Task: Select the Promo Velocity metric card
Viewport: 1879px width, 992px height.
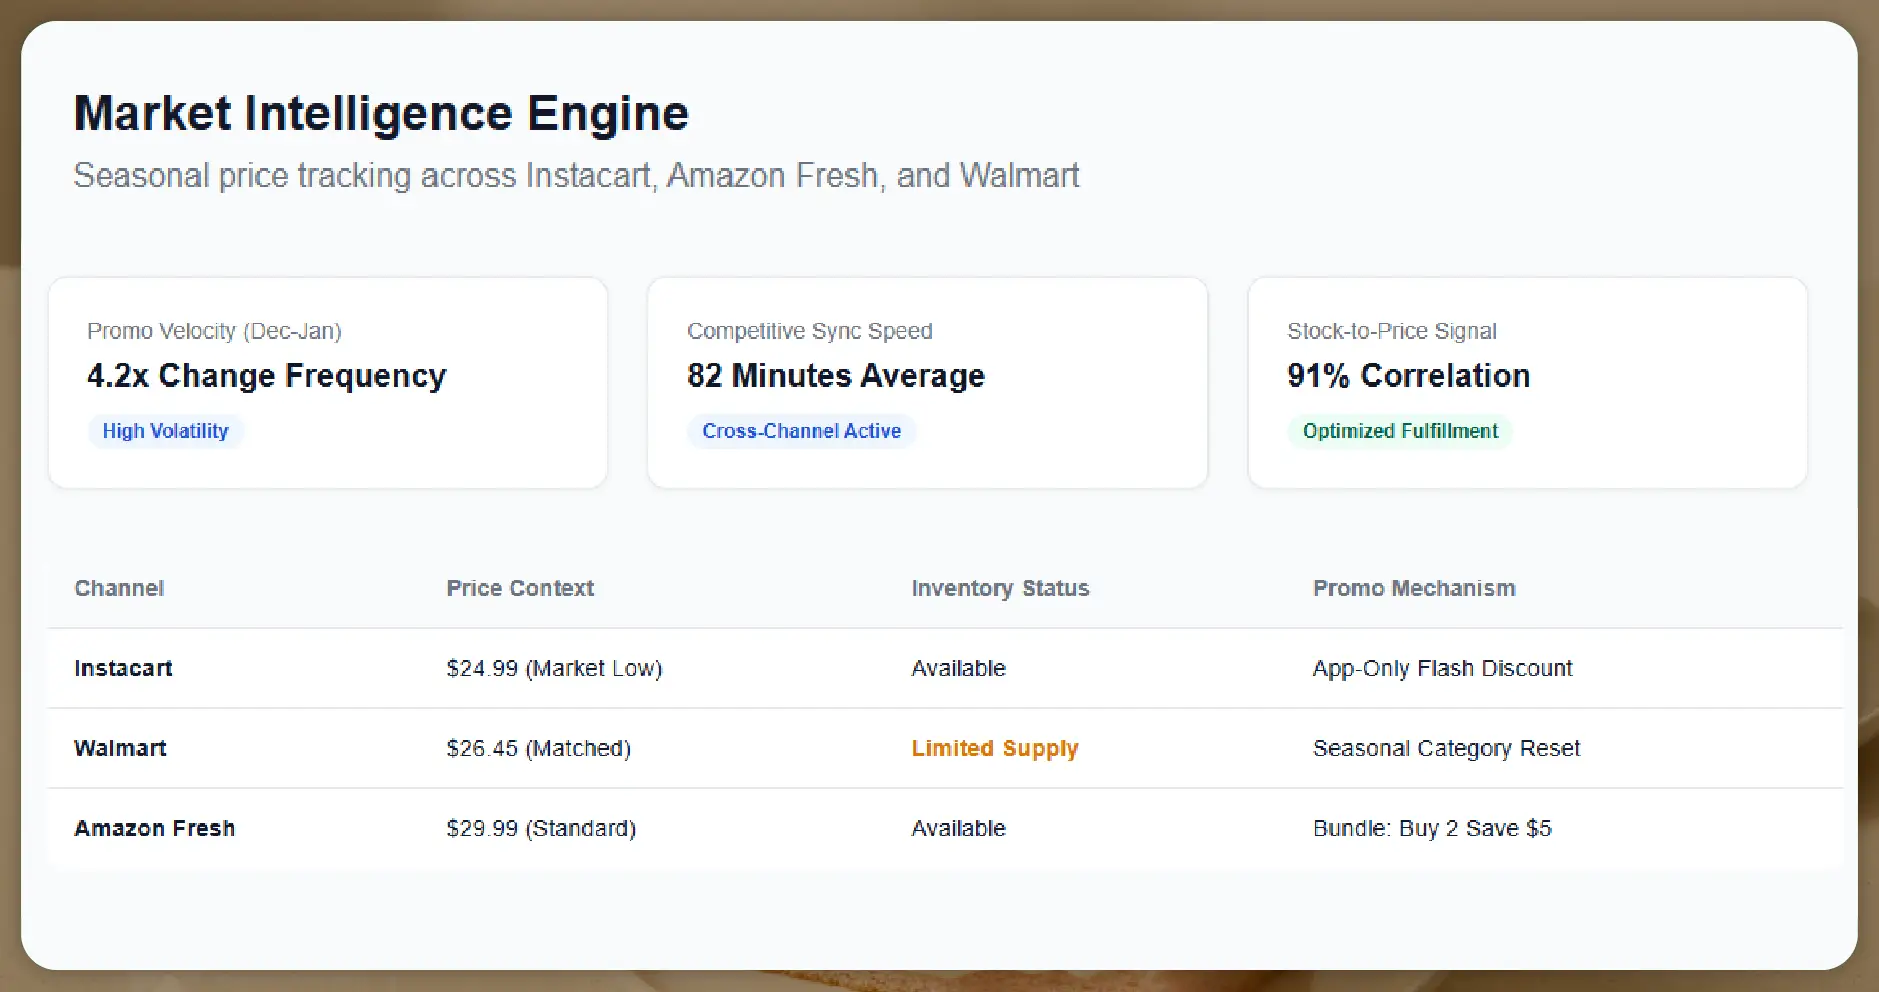Action: click(x=328, y=383)
